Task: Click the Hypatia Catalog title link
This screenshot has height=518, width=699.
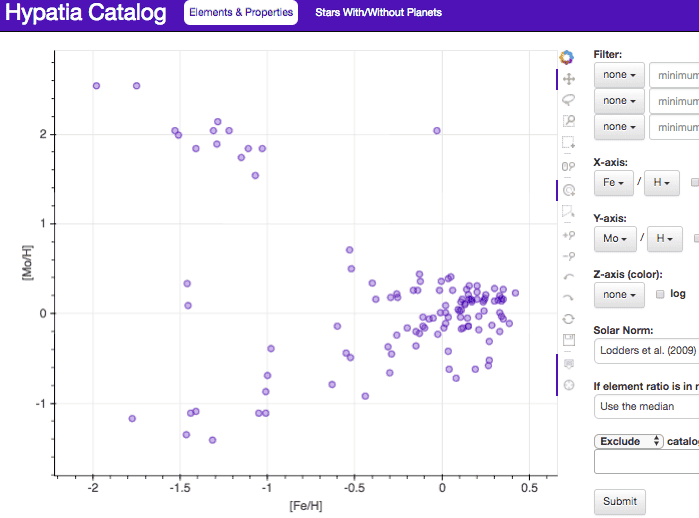Action: [x=86, y=12]
